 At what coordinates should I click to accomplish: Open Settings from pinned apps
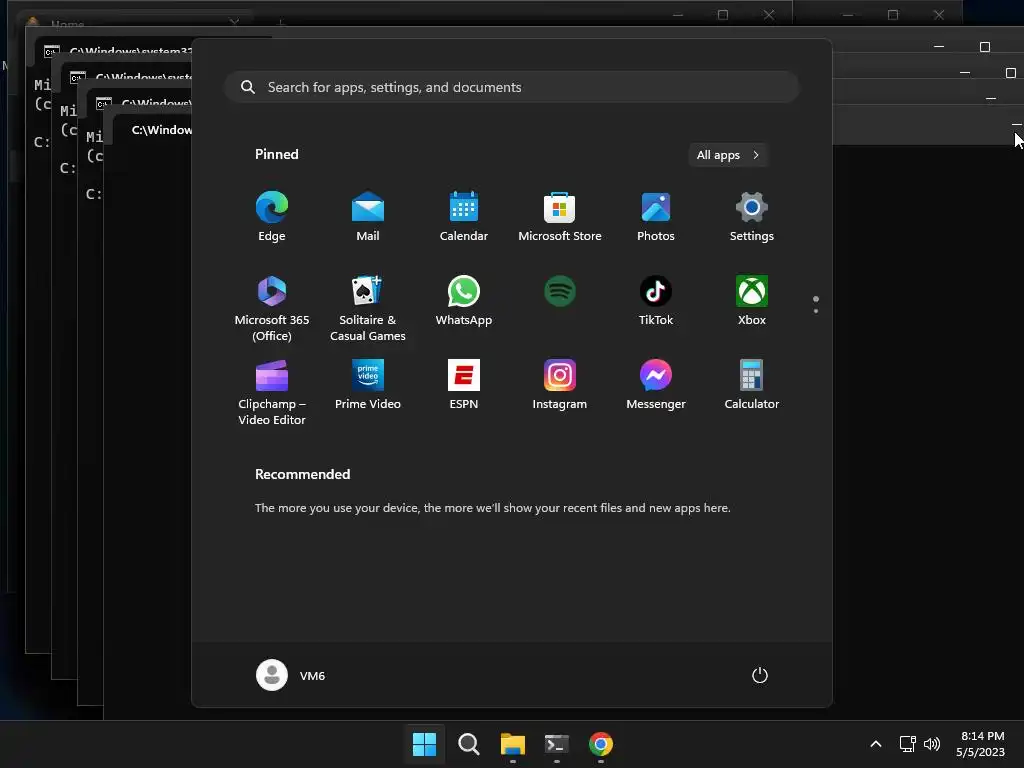pyautogui.click(x=752, y=217)
